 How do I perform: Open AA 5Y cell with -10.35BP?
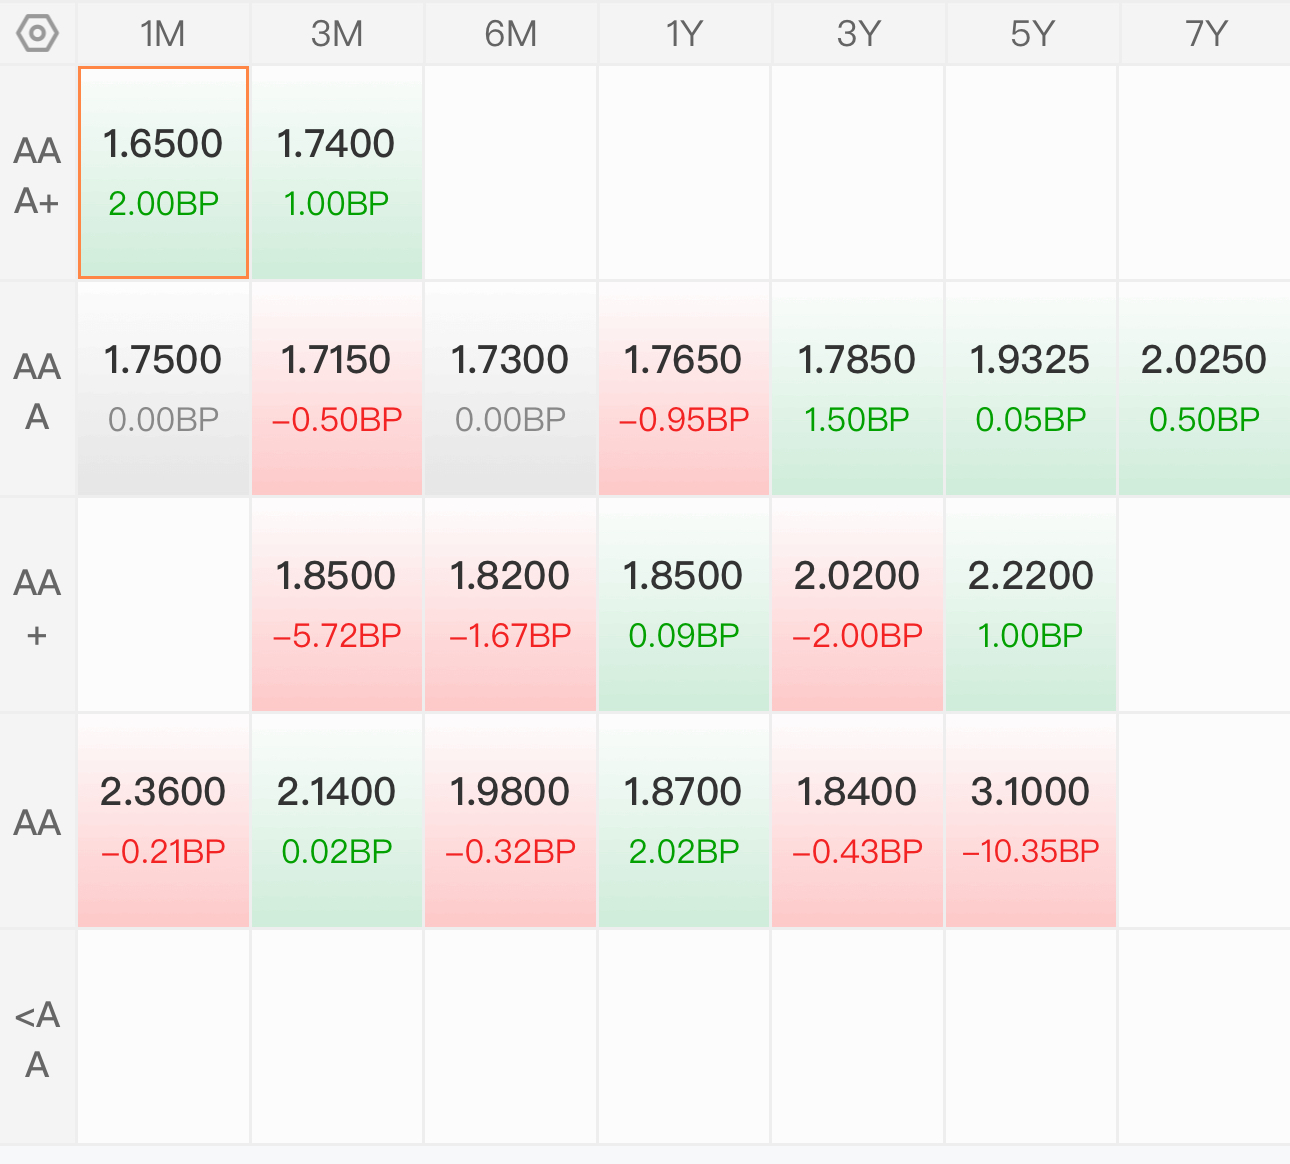coord(1031,821)
